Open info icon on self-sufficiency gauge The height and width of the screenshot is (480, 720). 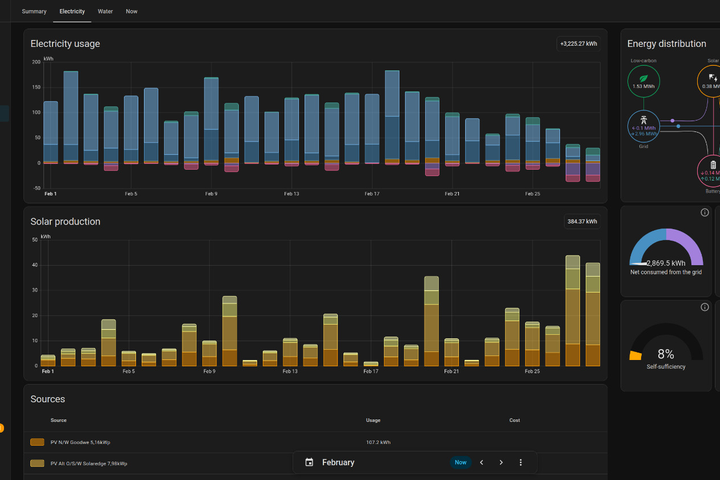pos(704,307)
